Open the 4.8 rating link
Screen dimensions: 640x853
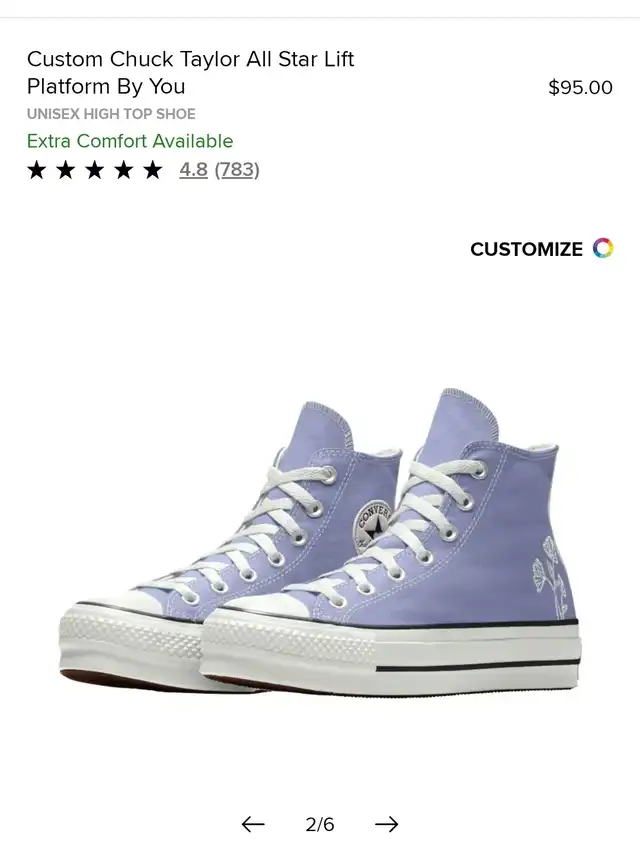pyautogui.click(x=193, y=170)
